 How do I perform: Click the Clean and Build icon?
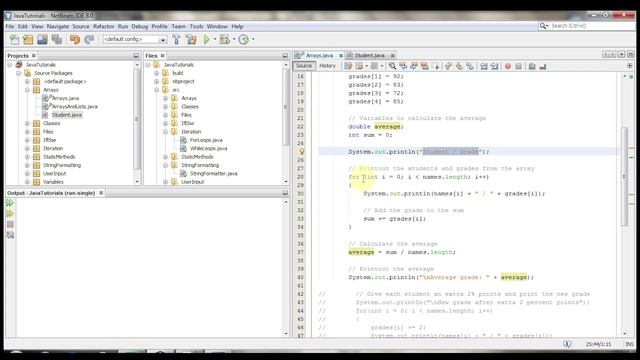pos(191,40)
